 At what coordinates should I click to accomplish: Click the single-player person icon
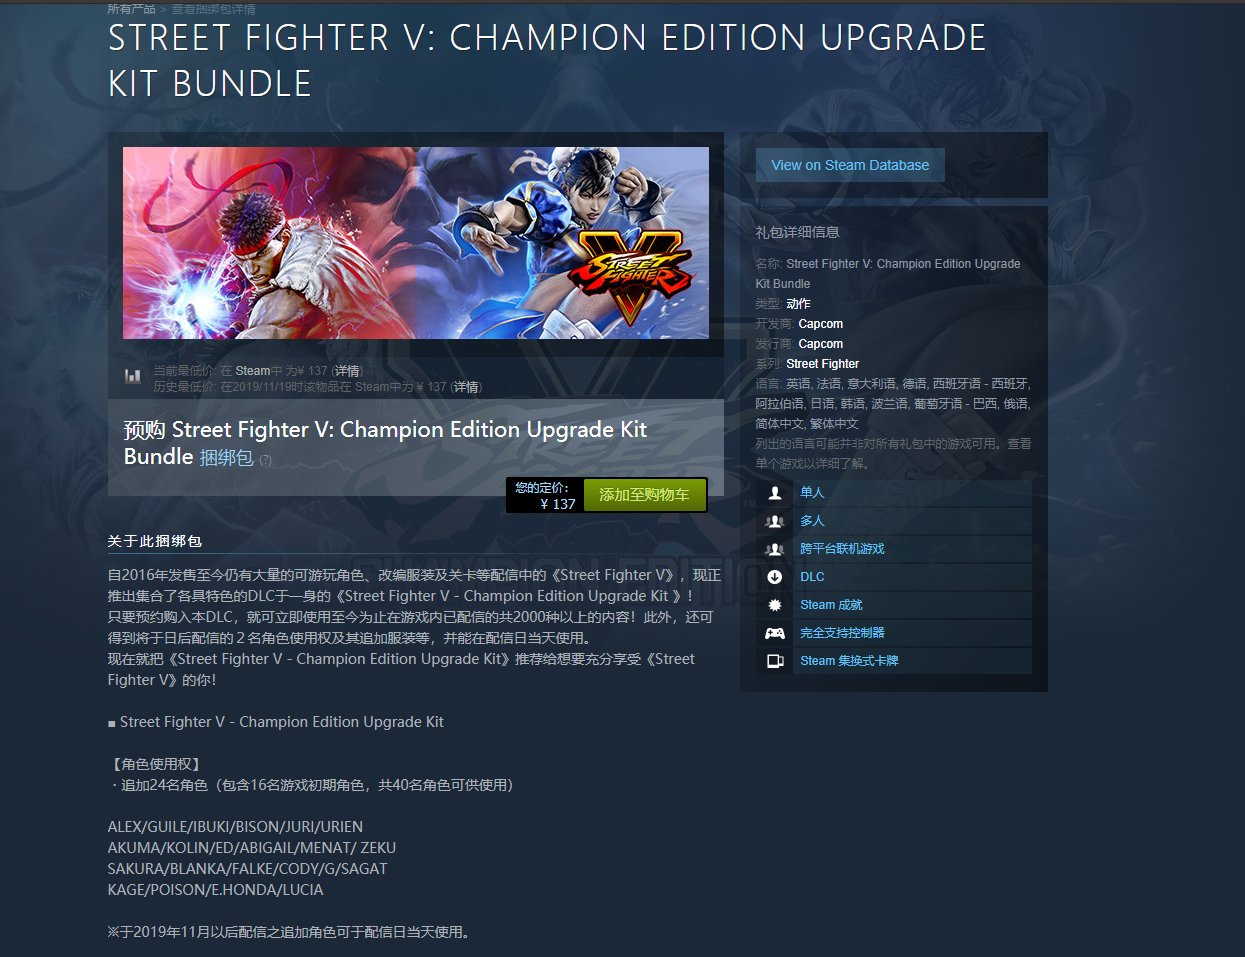coord(774,493)
